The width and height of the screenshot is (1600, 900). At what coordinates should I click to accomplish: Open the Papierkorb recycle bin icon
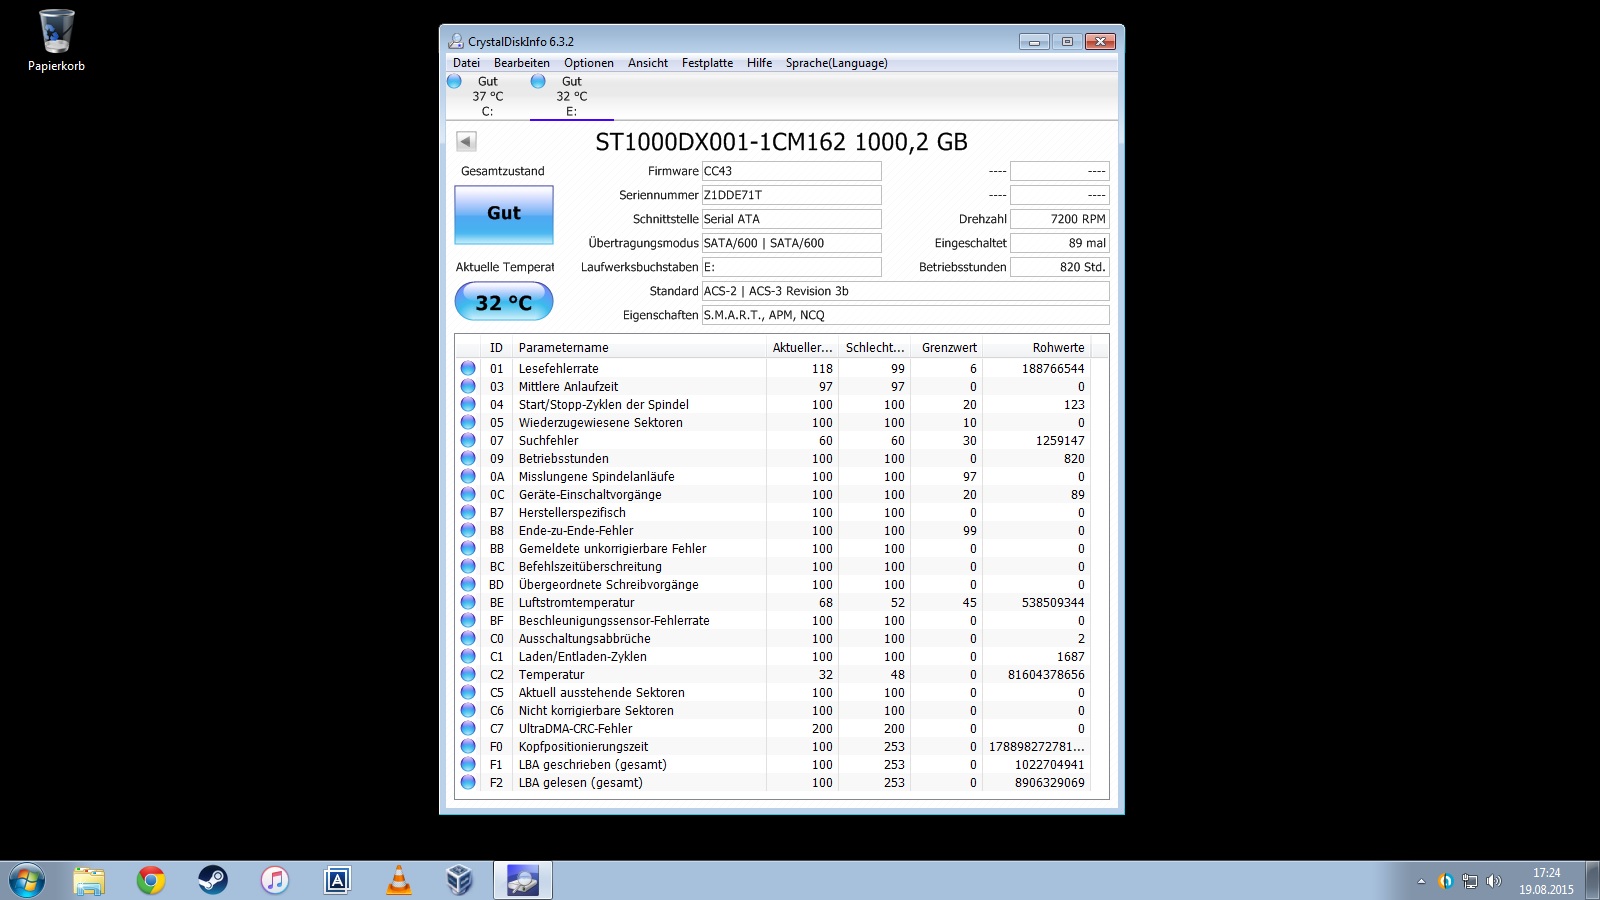coord(56,41)
